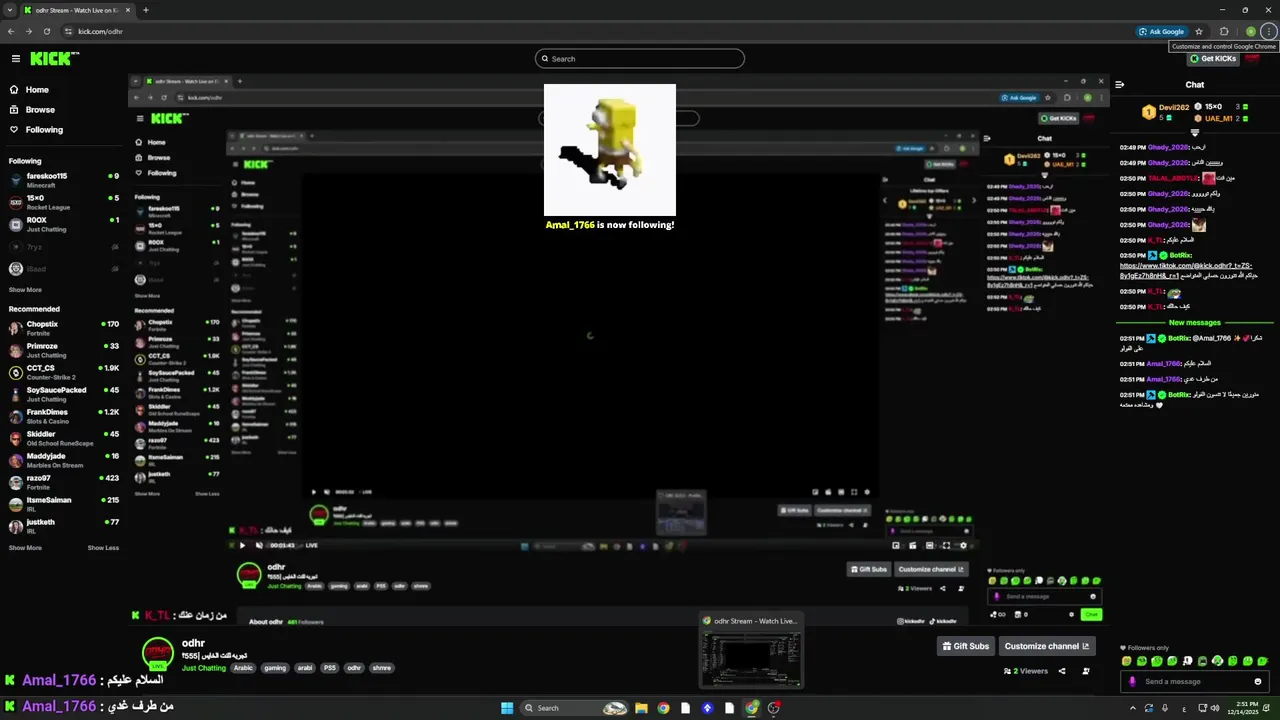Open the Windows Start menu
The width and height of the screenshot is (1280, 720).
click(507, 708)
